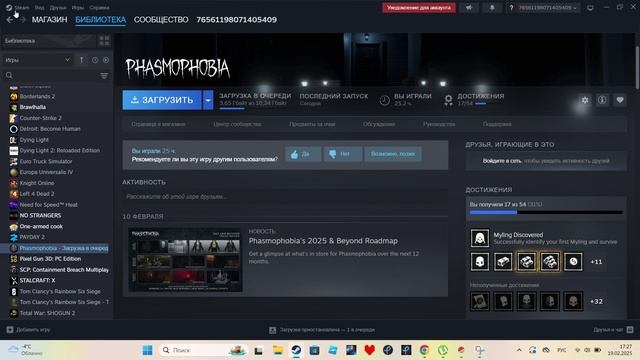Open the game info icon
Viewport: 640px width, 360px height.
(602, 100)
